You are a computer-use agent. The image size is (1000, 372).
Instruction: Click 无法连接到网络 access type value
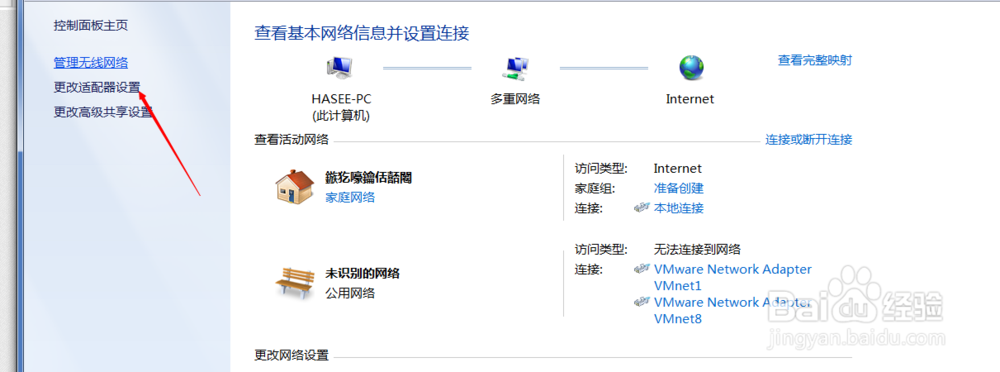[697, 249]
